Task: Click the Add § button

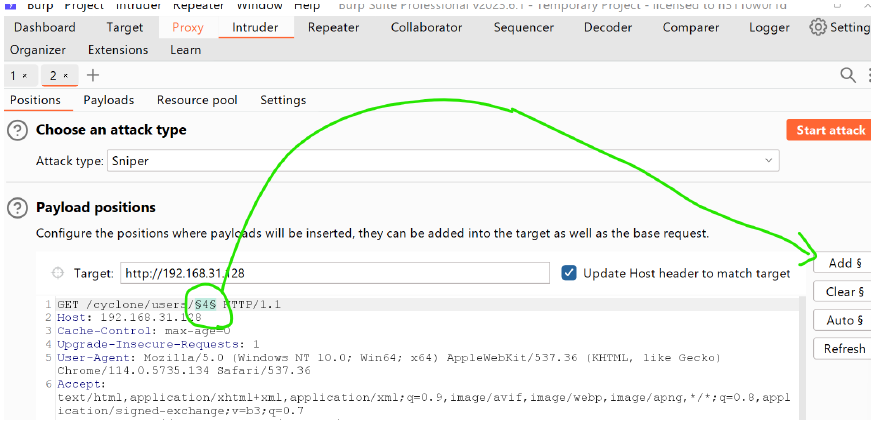Action: pos(844,263)
